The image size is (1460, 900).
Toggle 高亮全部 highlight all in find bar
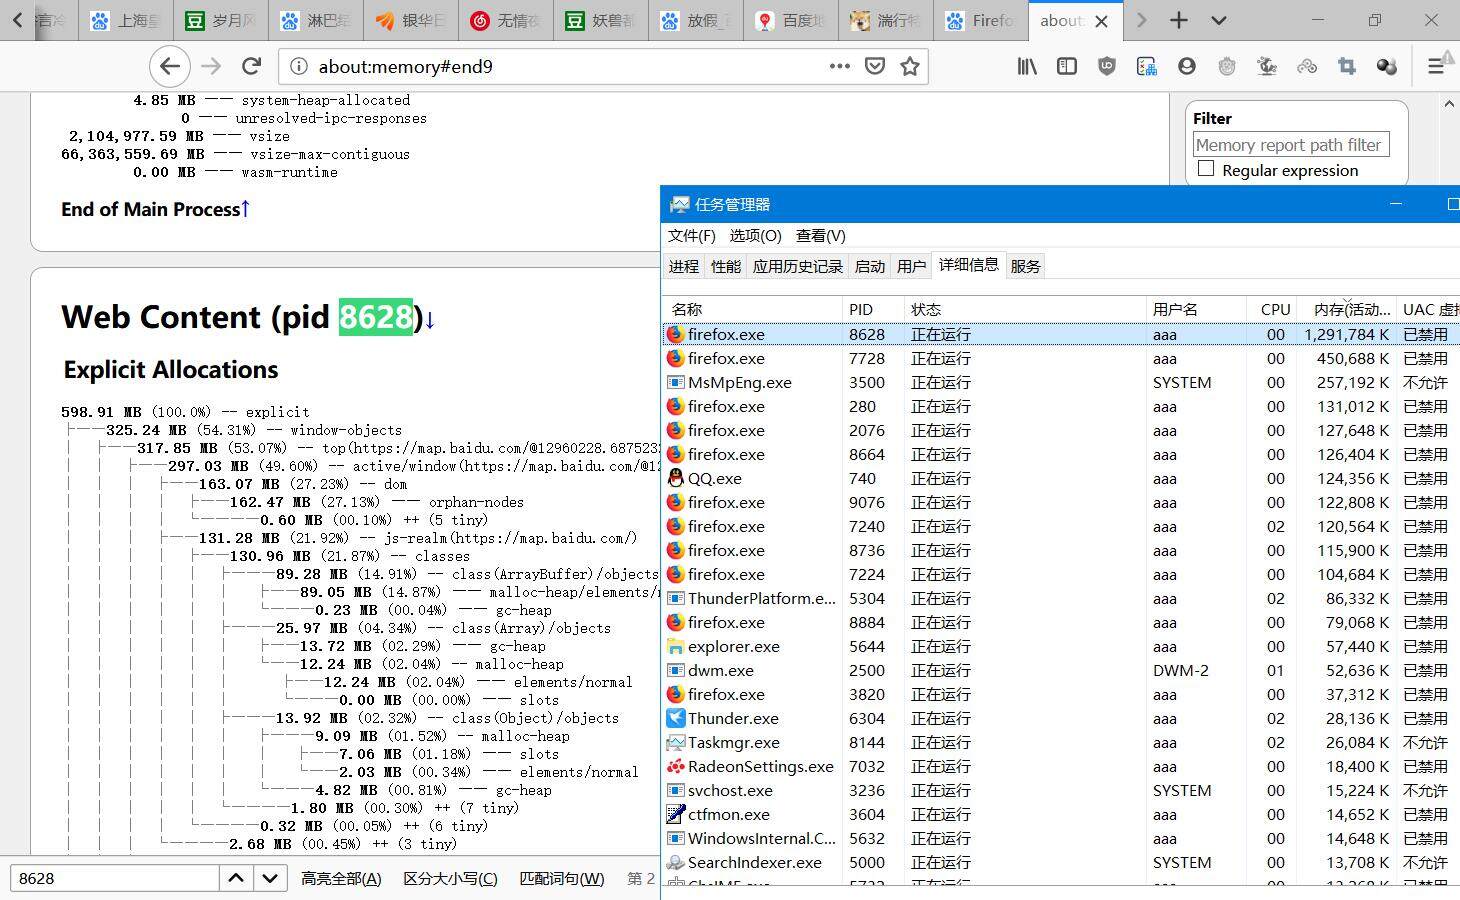341,878
